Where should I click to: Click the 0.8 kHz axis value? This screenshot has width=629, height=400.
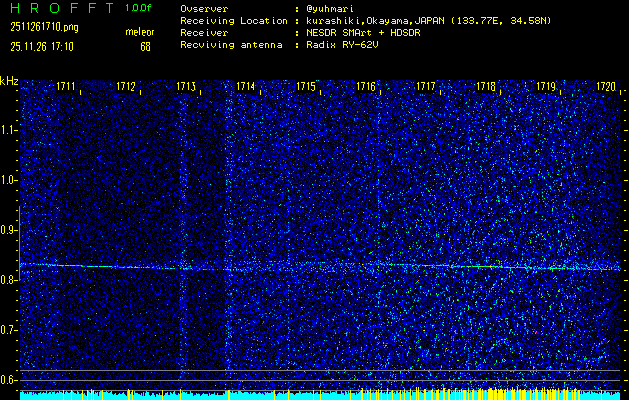[8, 280]
